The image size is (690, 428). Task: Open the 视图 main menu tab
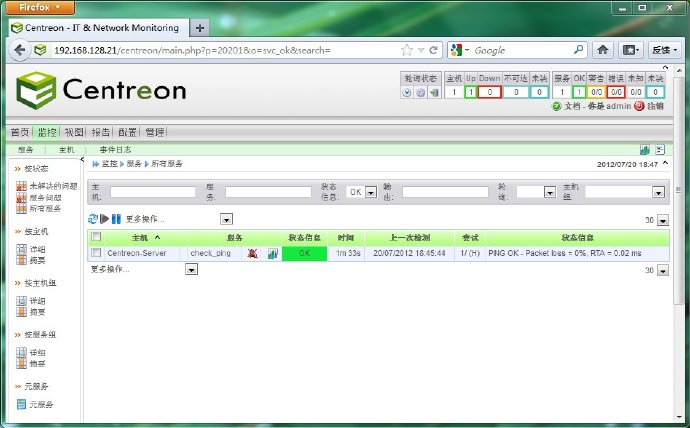[x=73, y=132]
